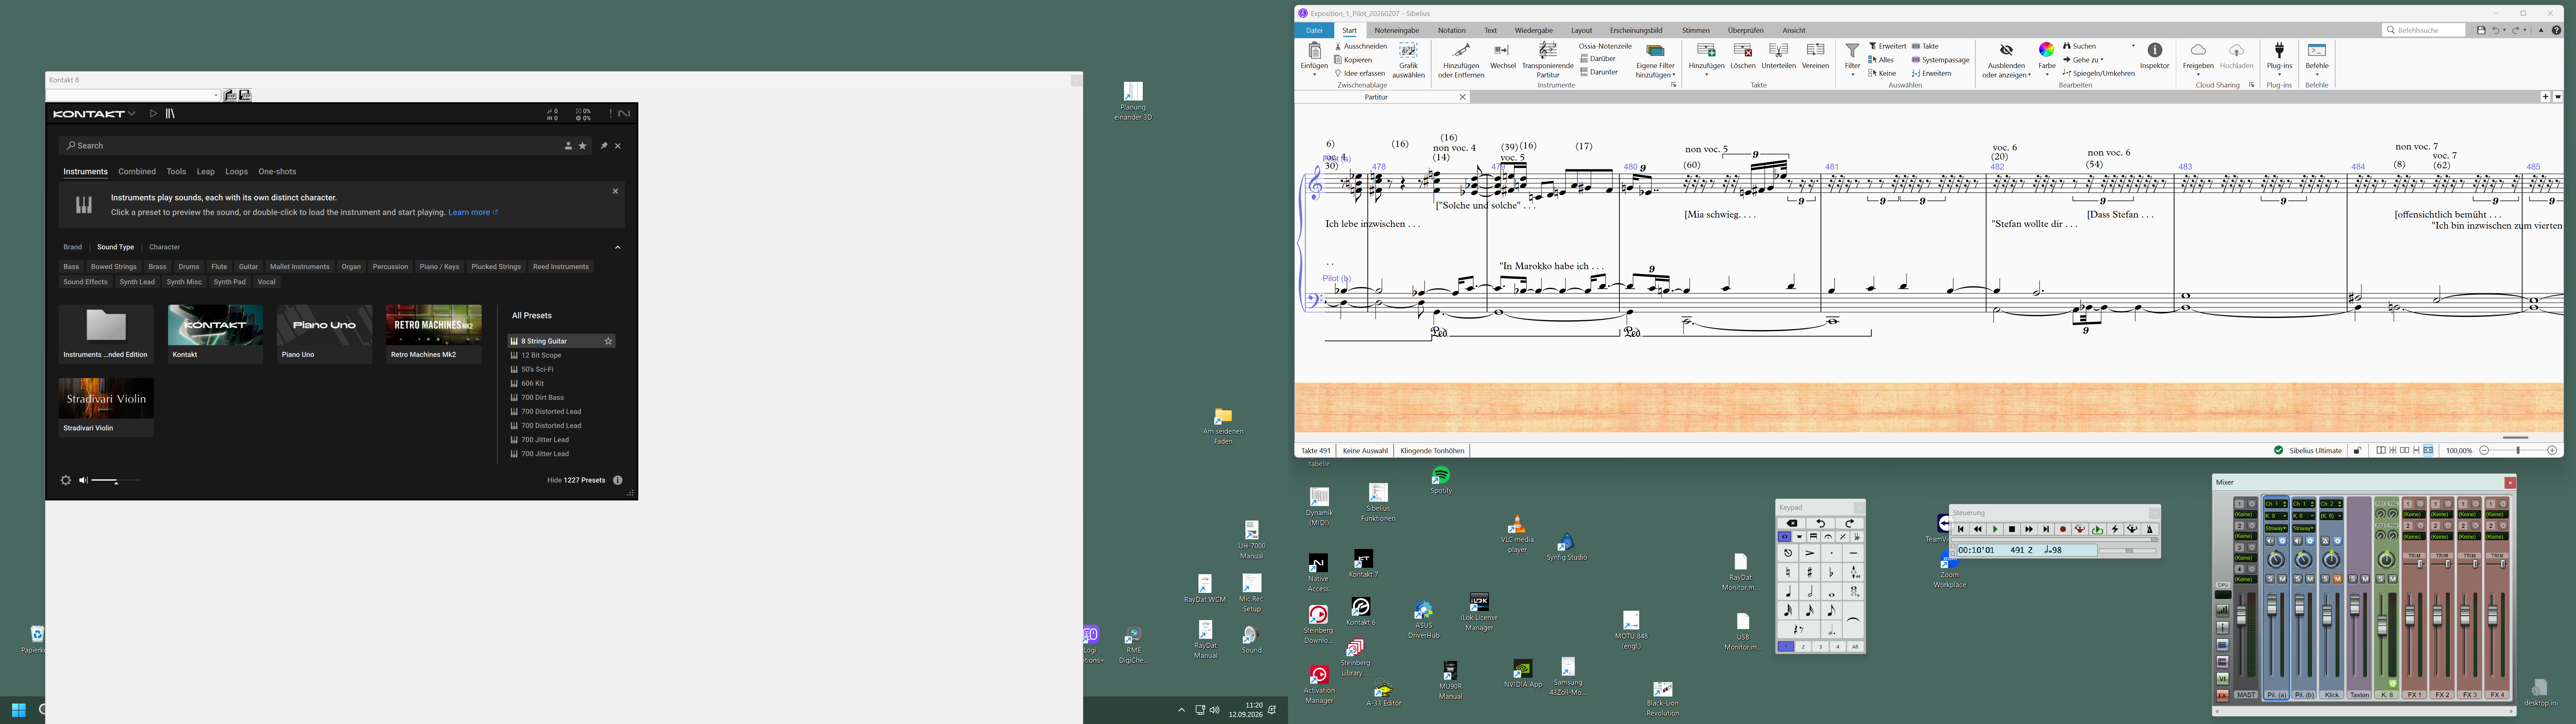Adjust the Kontakt preview volume slider
Image resolution: width=2576 pixels, height=724 pixels.
click(x=116, y=481)
